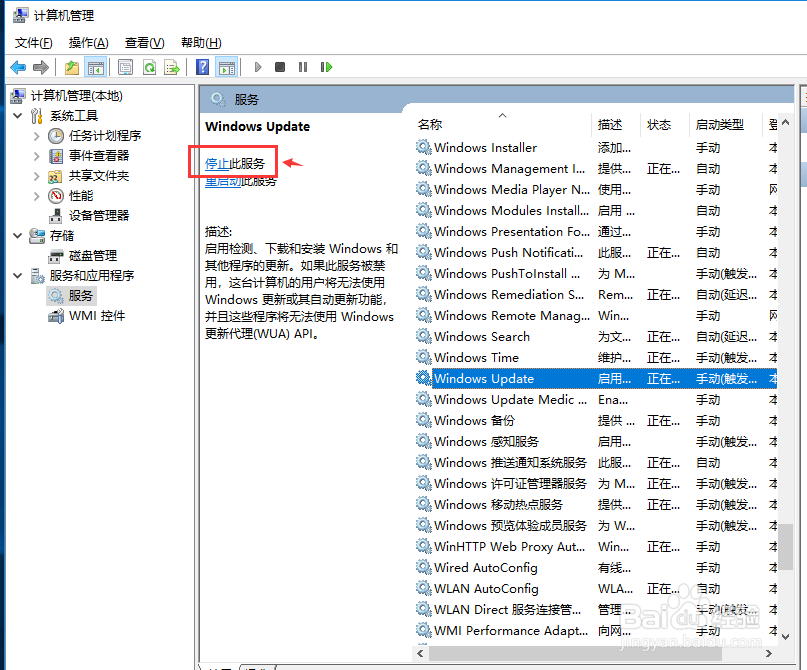The width and height of the screenshot is (807, 670).
Task: Click the horizontal scrollbar left arrow
Action: tap(420, 654)
